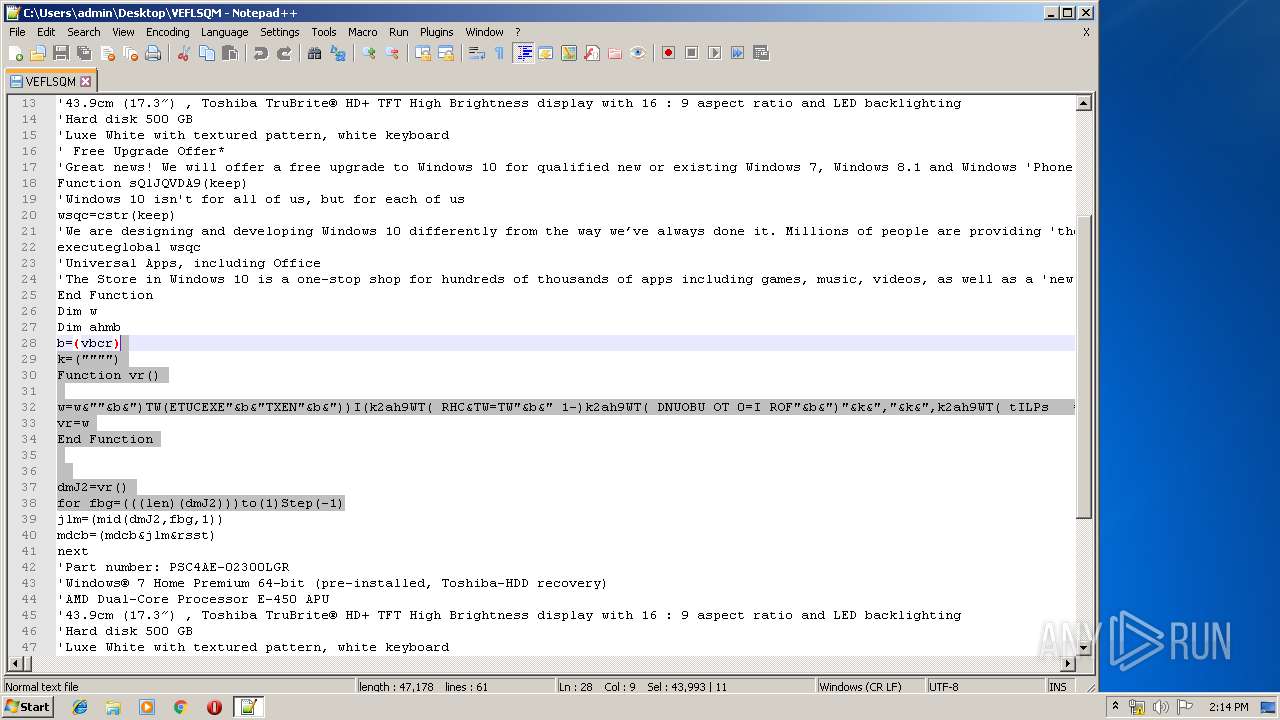
Task: Start macro recording with the red record button
Action: (x=668, y=53)
